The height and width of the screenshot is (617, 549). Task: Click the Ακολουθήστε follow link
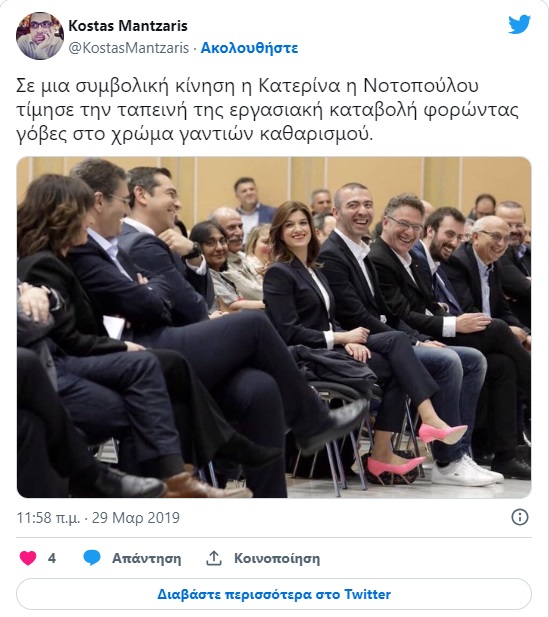point(250,48)
